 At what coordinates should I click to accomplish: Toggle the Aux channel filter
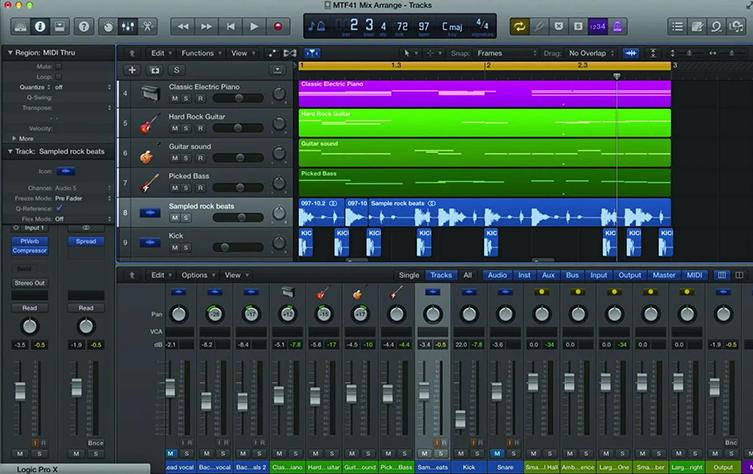point(548,275)
